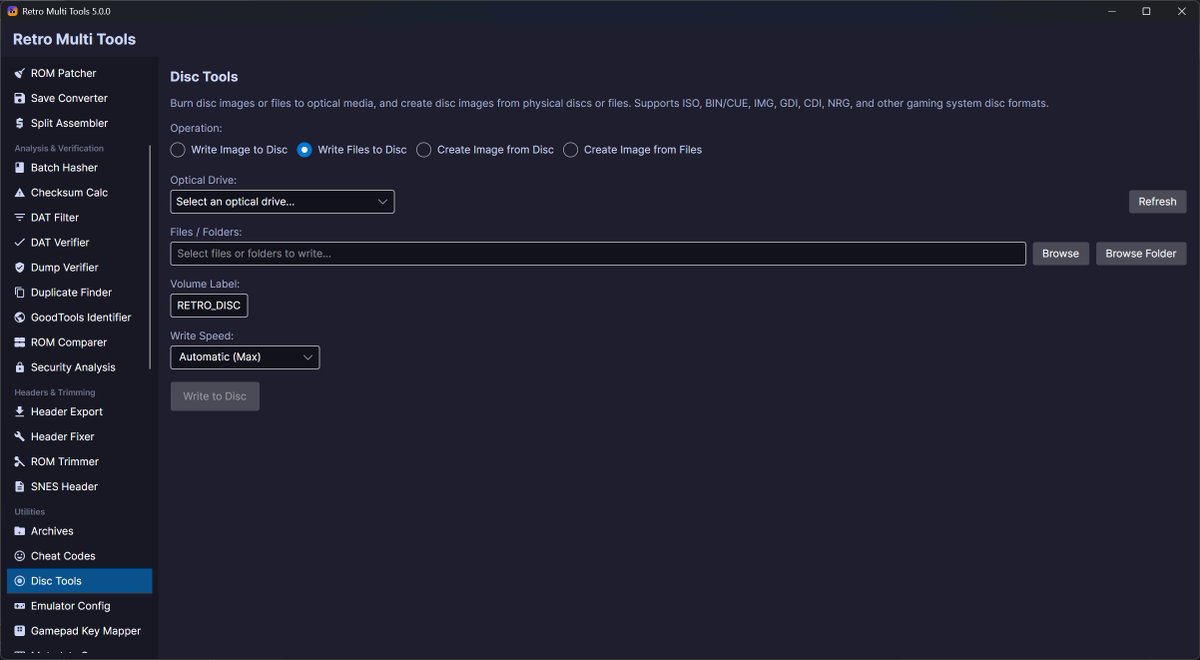Click the Gamepad Key Mapper icon
This screenshot has height=660, width=1200.
click(20, 631)
